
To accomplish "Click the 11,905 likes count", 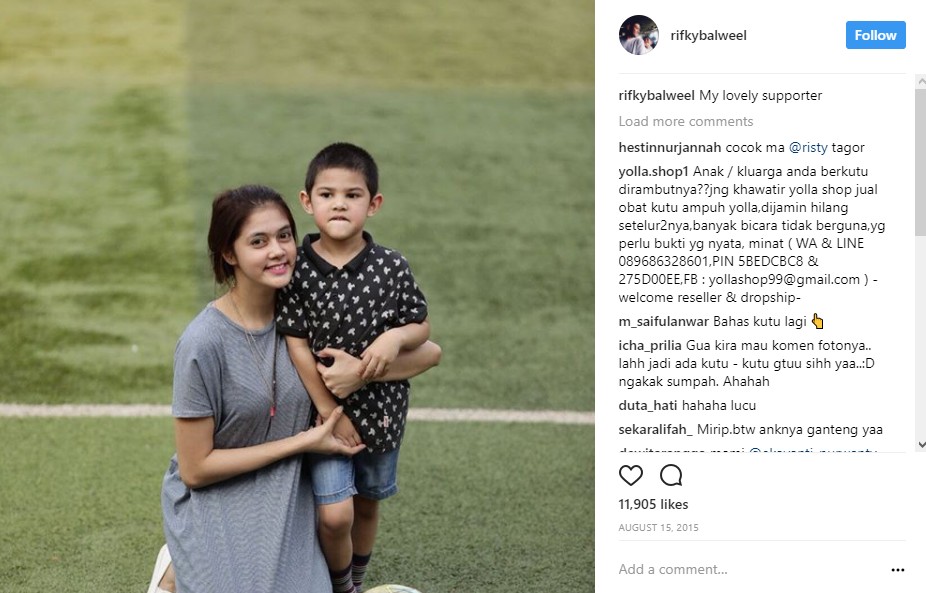I will (x=653, y=504).
